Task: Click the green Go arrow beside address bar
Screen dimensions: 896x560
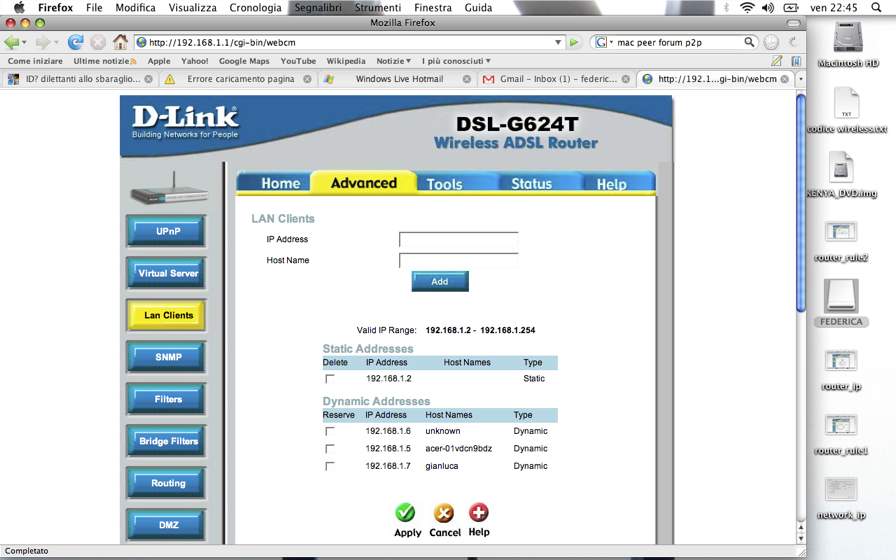Action: [574, 42]
